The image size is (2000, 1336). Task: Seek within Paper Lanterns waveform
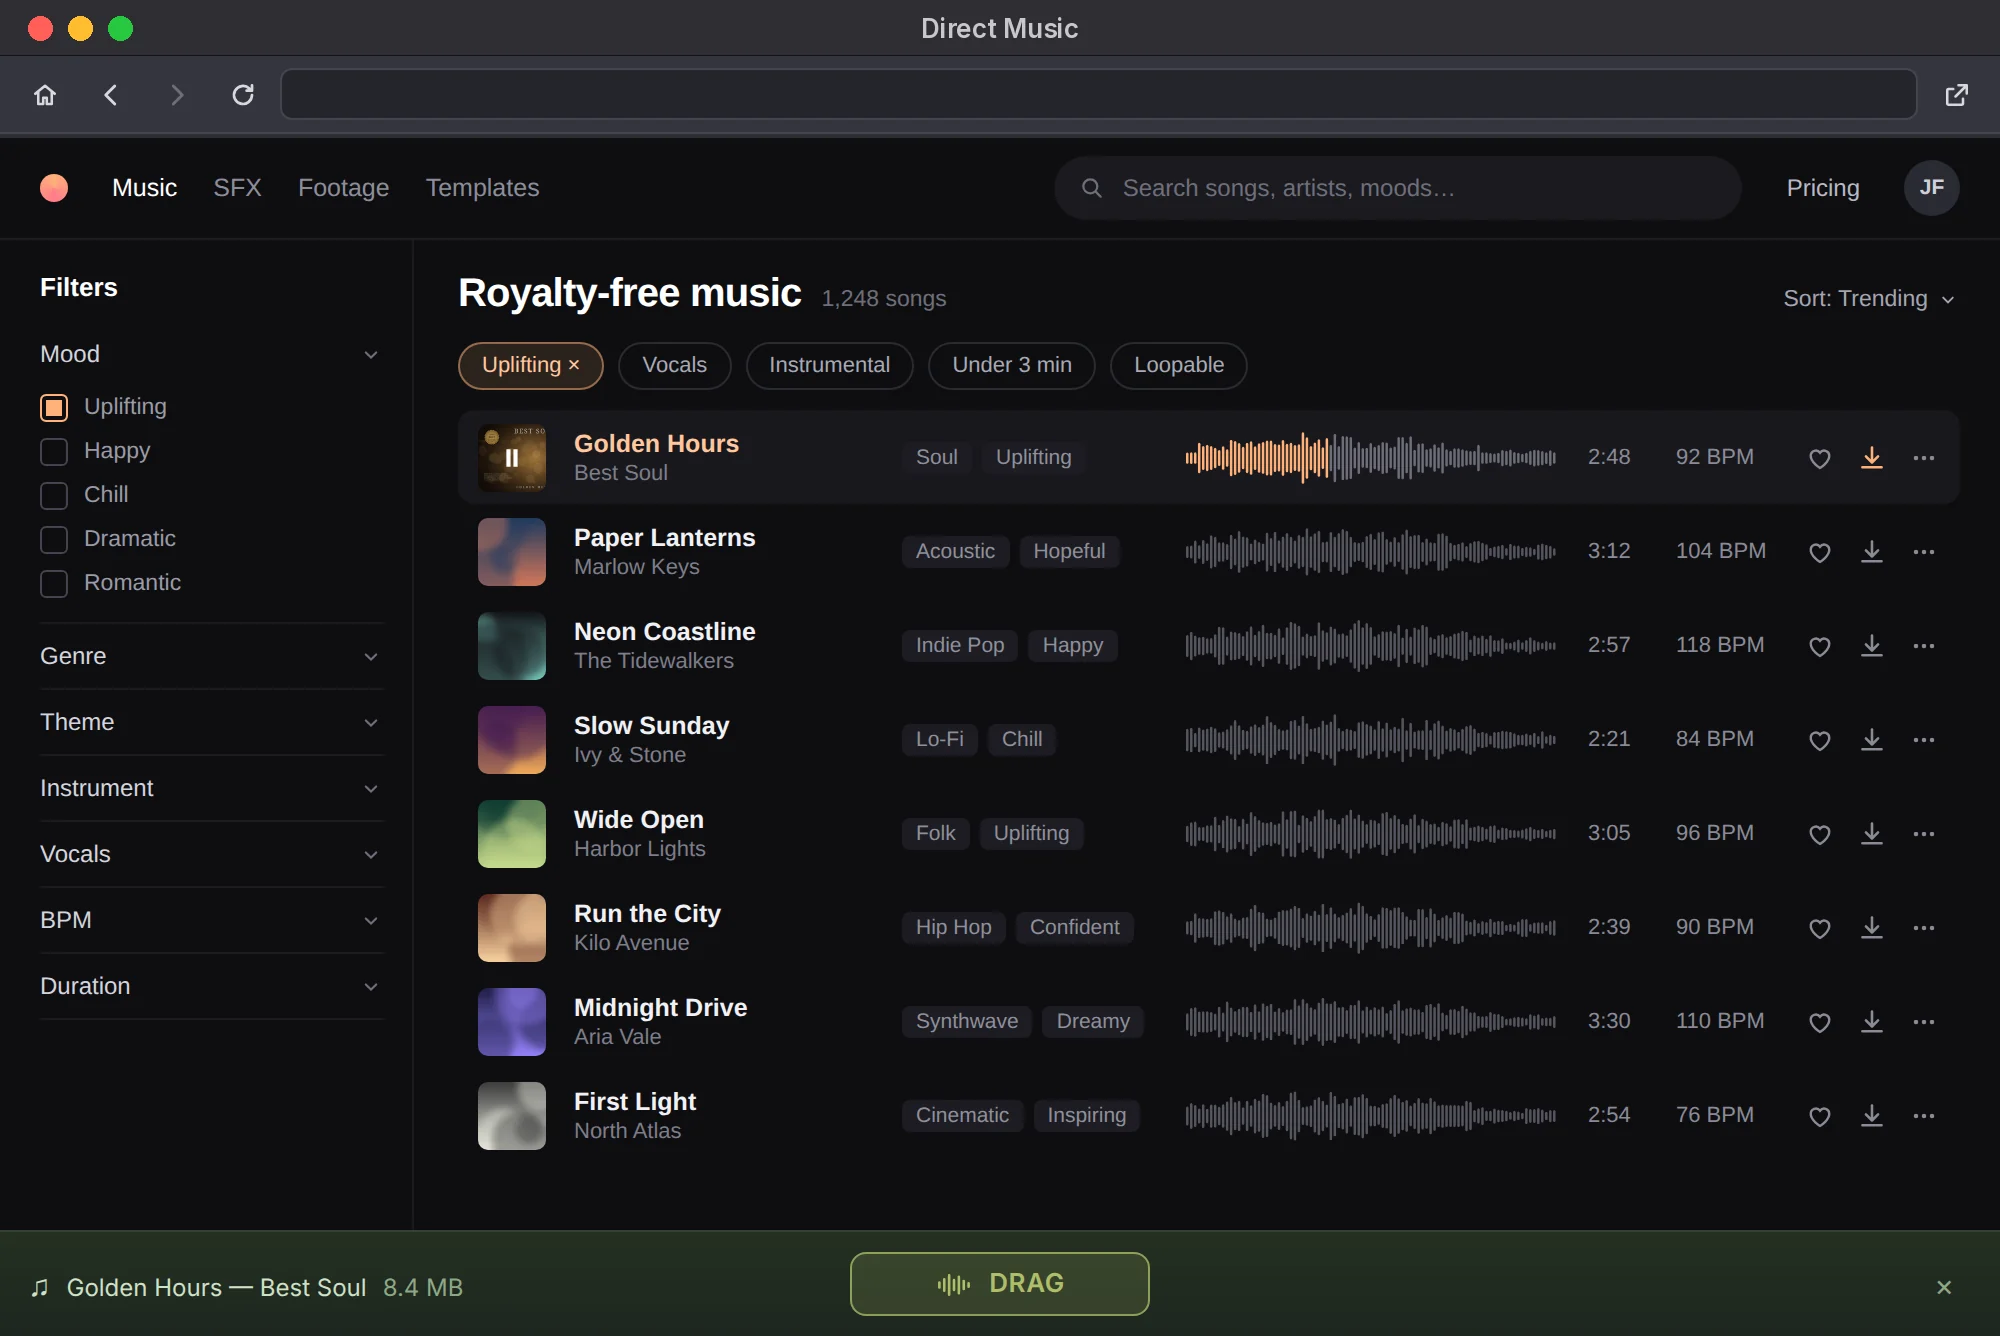[x=1370, y=552]
